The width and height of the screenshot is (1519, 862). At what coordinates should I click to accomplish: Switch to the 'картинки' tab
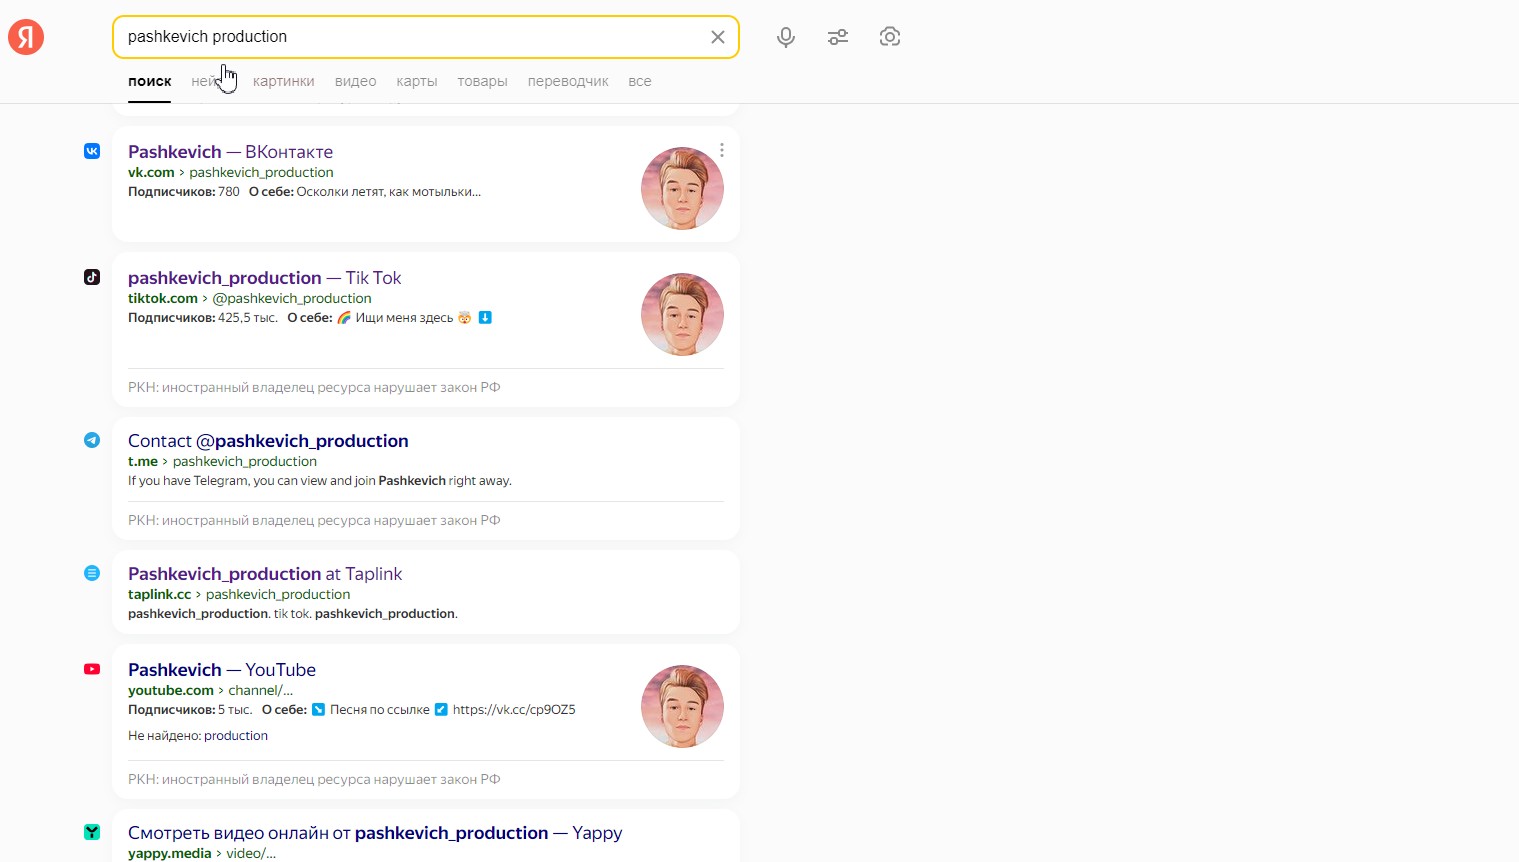pos(284,81)
